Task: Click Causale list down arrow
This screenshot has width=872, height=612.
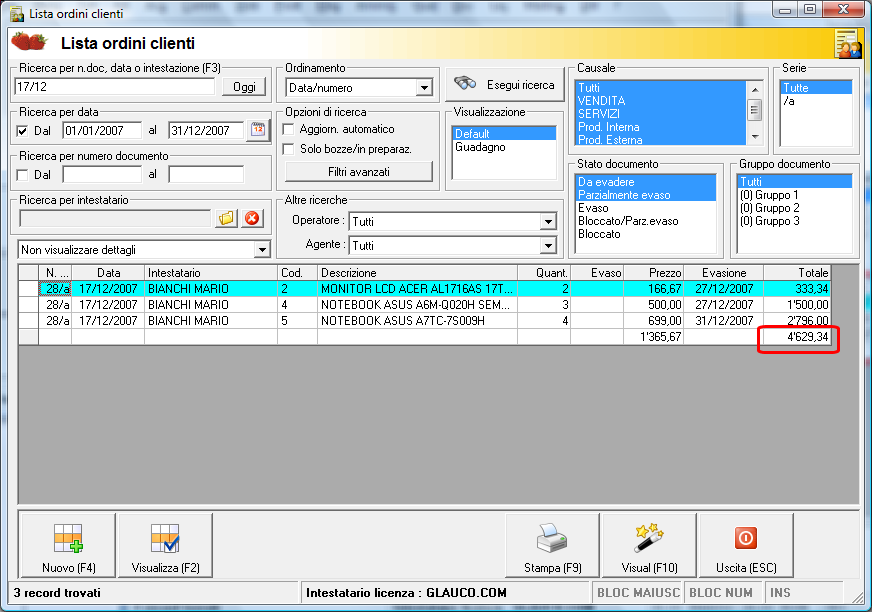Action: [x=755, y=136]
